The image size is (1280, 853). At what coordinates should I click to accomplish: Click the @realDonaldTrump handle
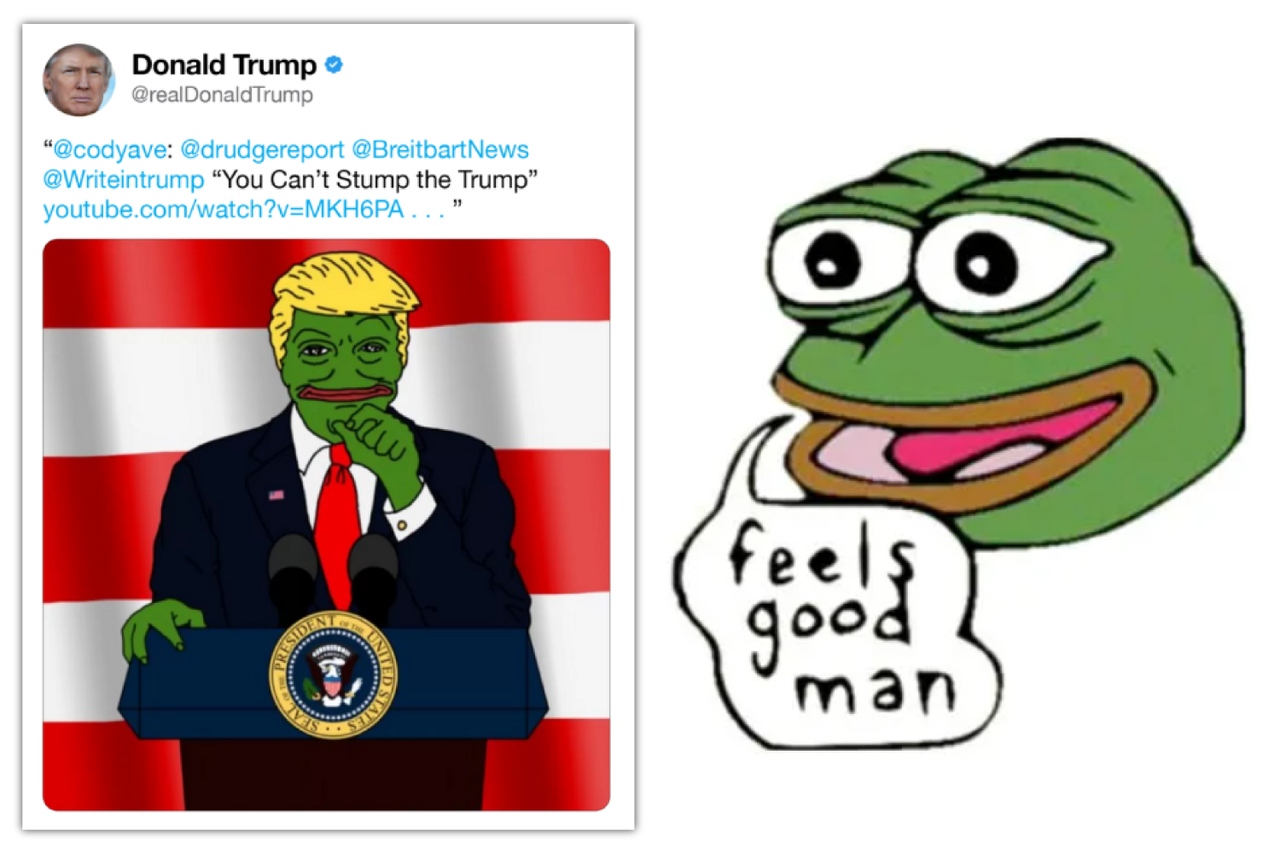point(222,96)
